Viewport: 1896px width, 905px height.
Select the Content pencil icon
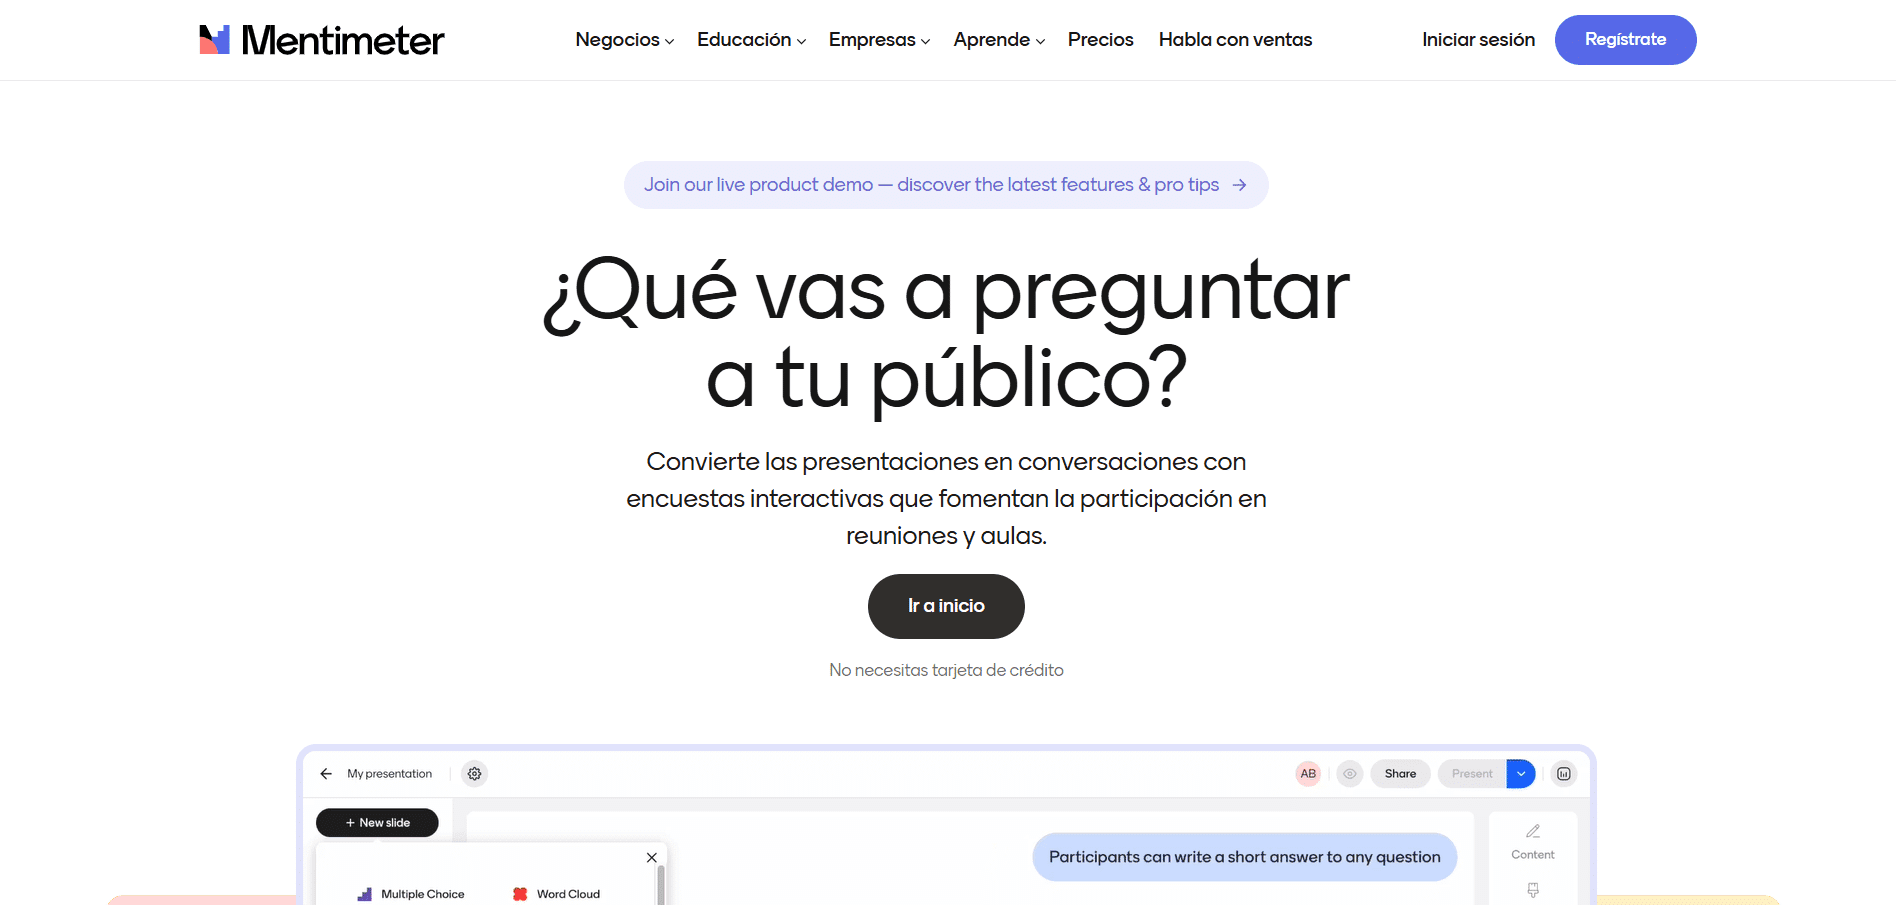[1533, 832]
